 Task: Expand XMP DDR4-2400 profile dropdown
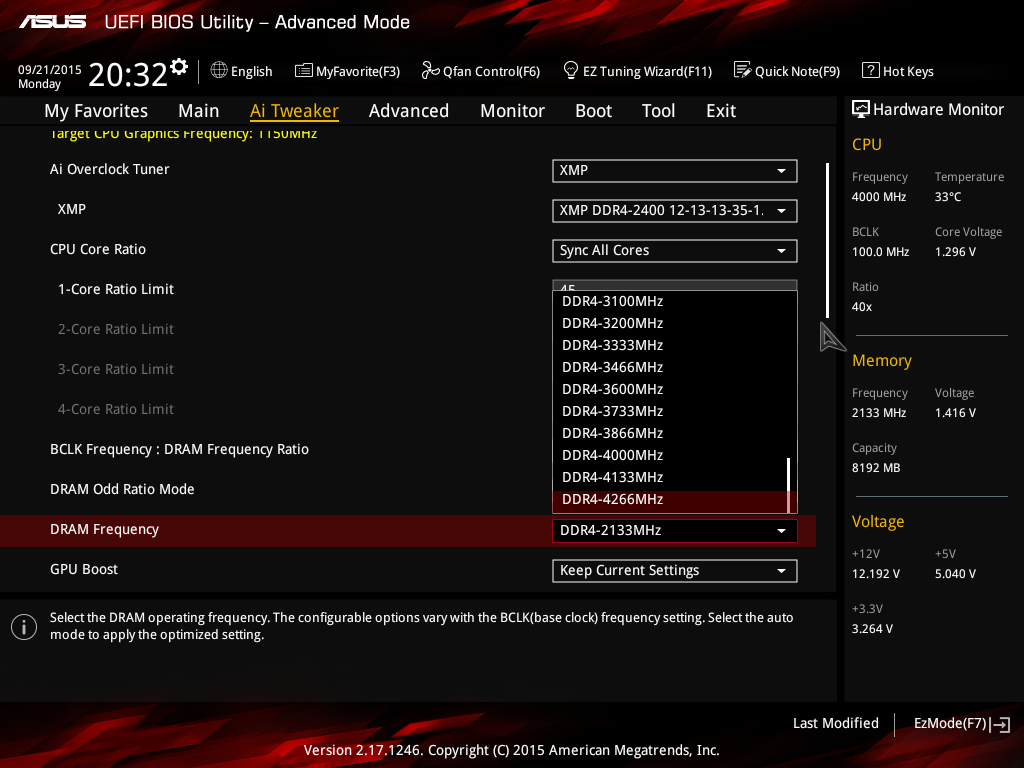675,210
